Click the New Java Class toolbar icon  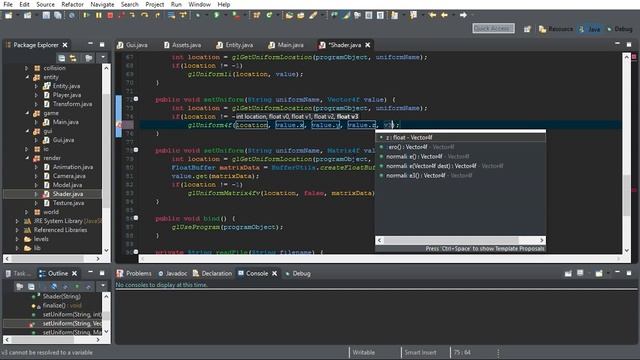point(269,15)
